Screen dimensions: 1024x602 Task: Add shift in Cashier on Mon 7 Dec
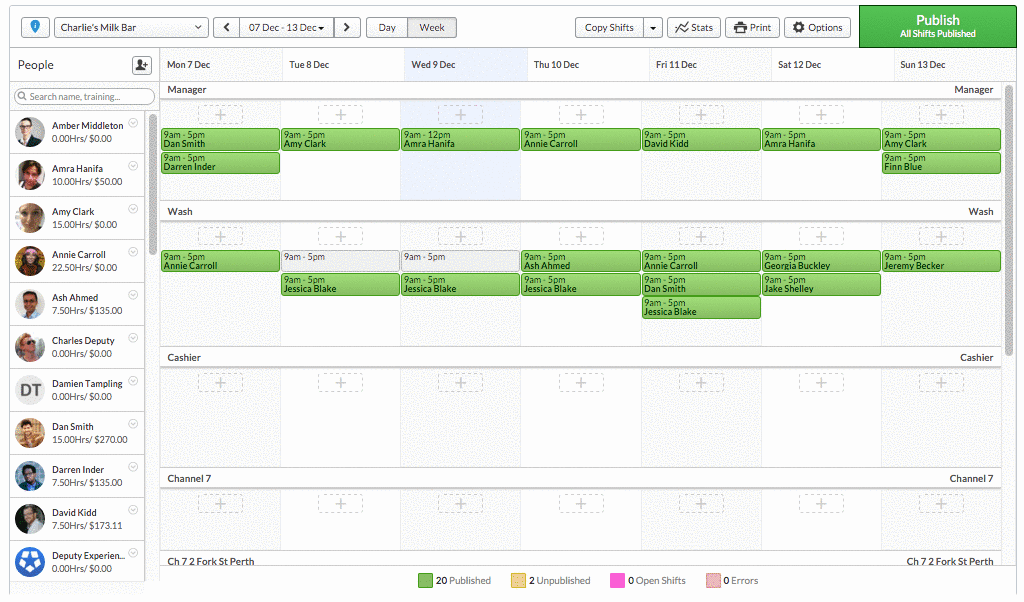[220, 382]
